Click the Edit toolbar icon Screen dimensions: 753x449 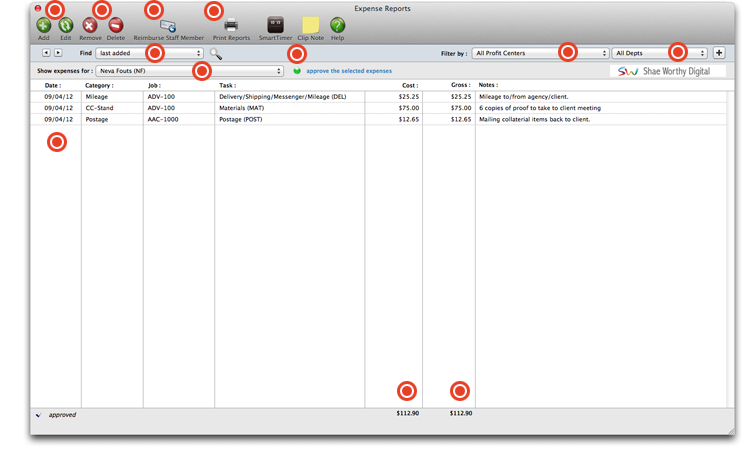pyautogui.click(x=66, y=25)
